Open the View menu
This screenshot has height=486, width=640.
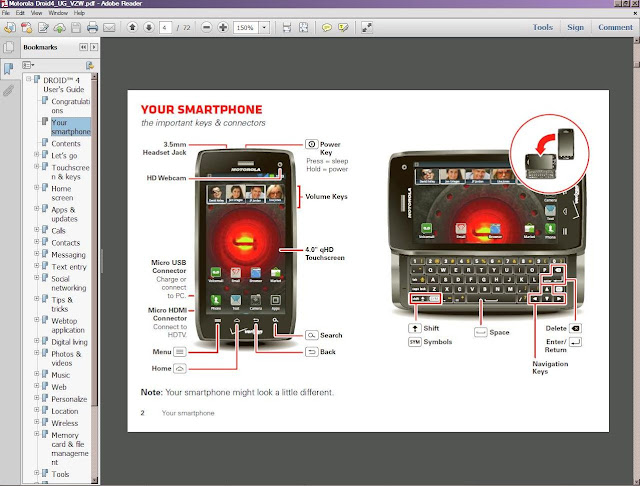pos(36,13)
